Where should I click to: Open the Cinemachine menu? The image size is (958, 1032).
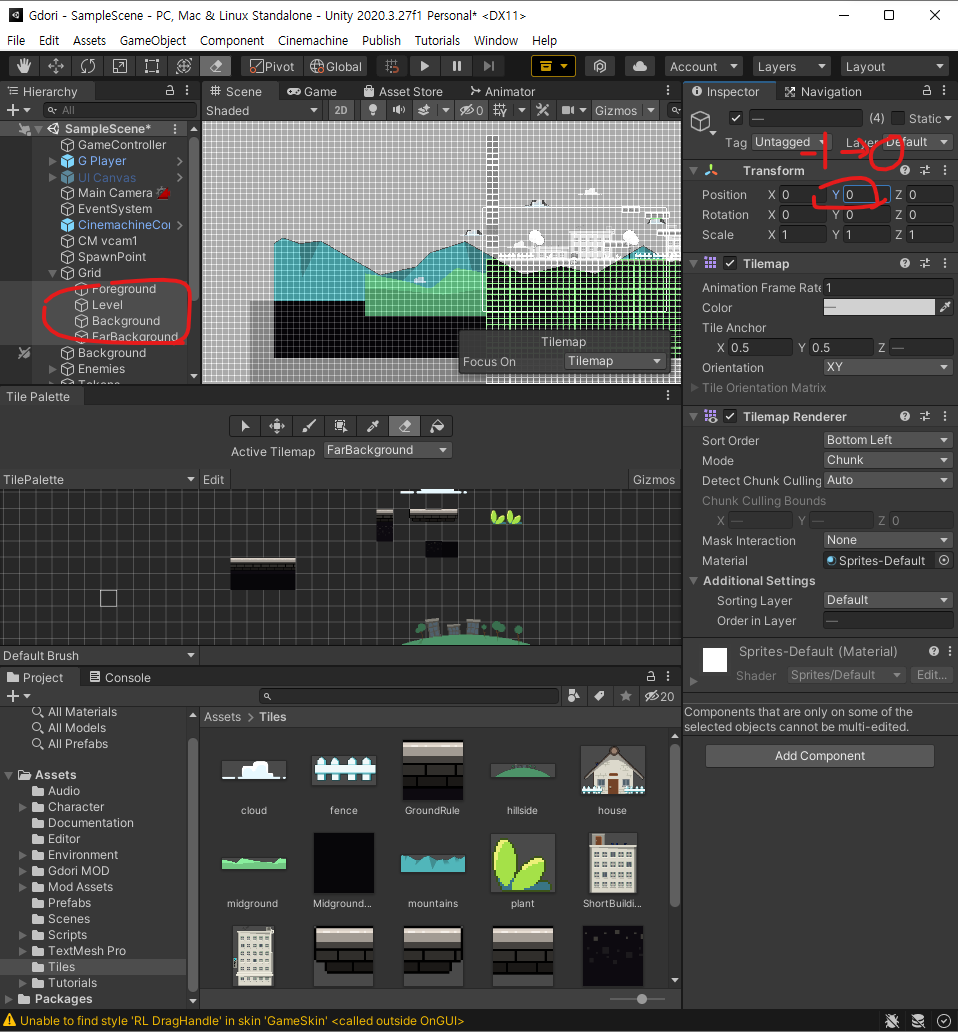click(313, 41)
